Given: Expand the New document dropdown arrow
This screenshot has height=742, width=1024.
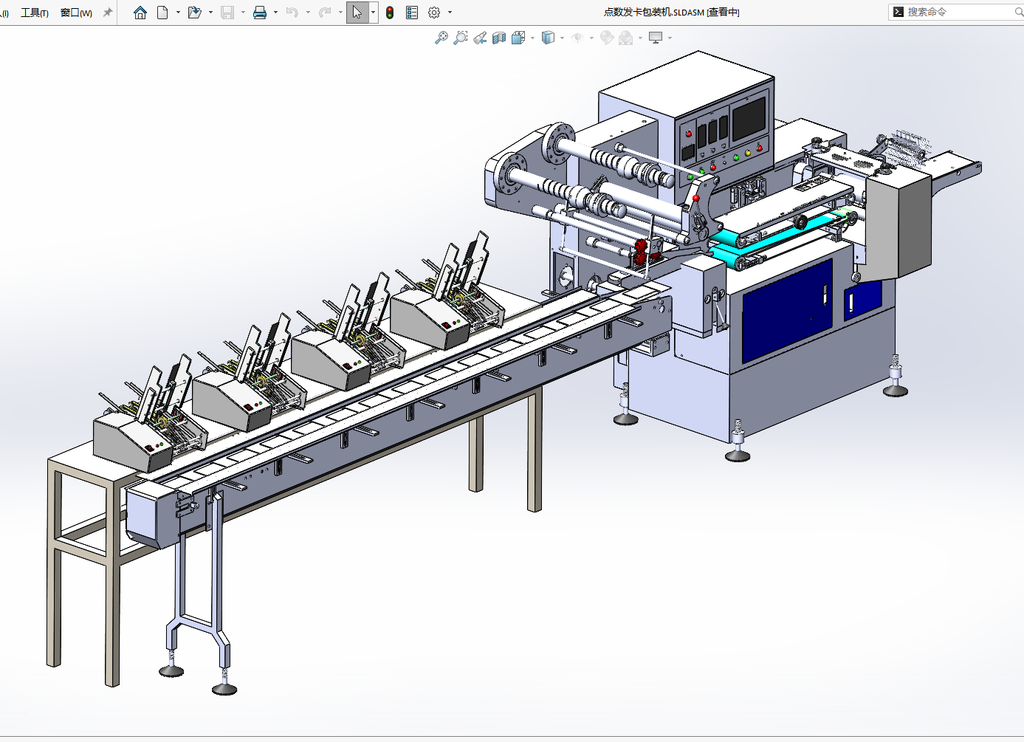Looking at the screenshot, I should 178,12.
